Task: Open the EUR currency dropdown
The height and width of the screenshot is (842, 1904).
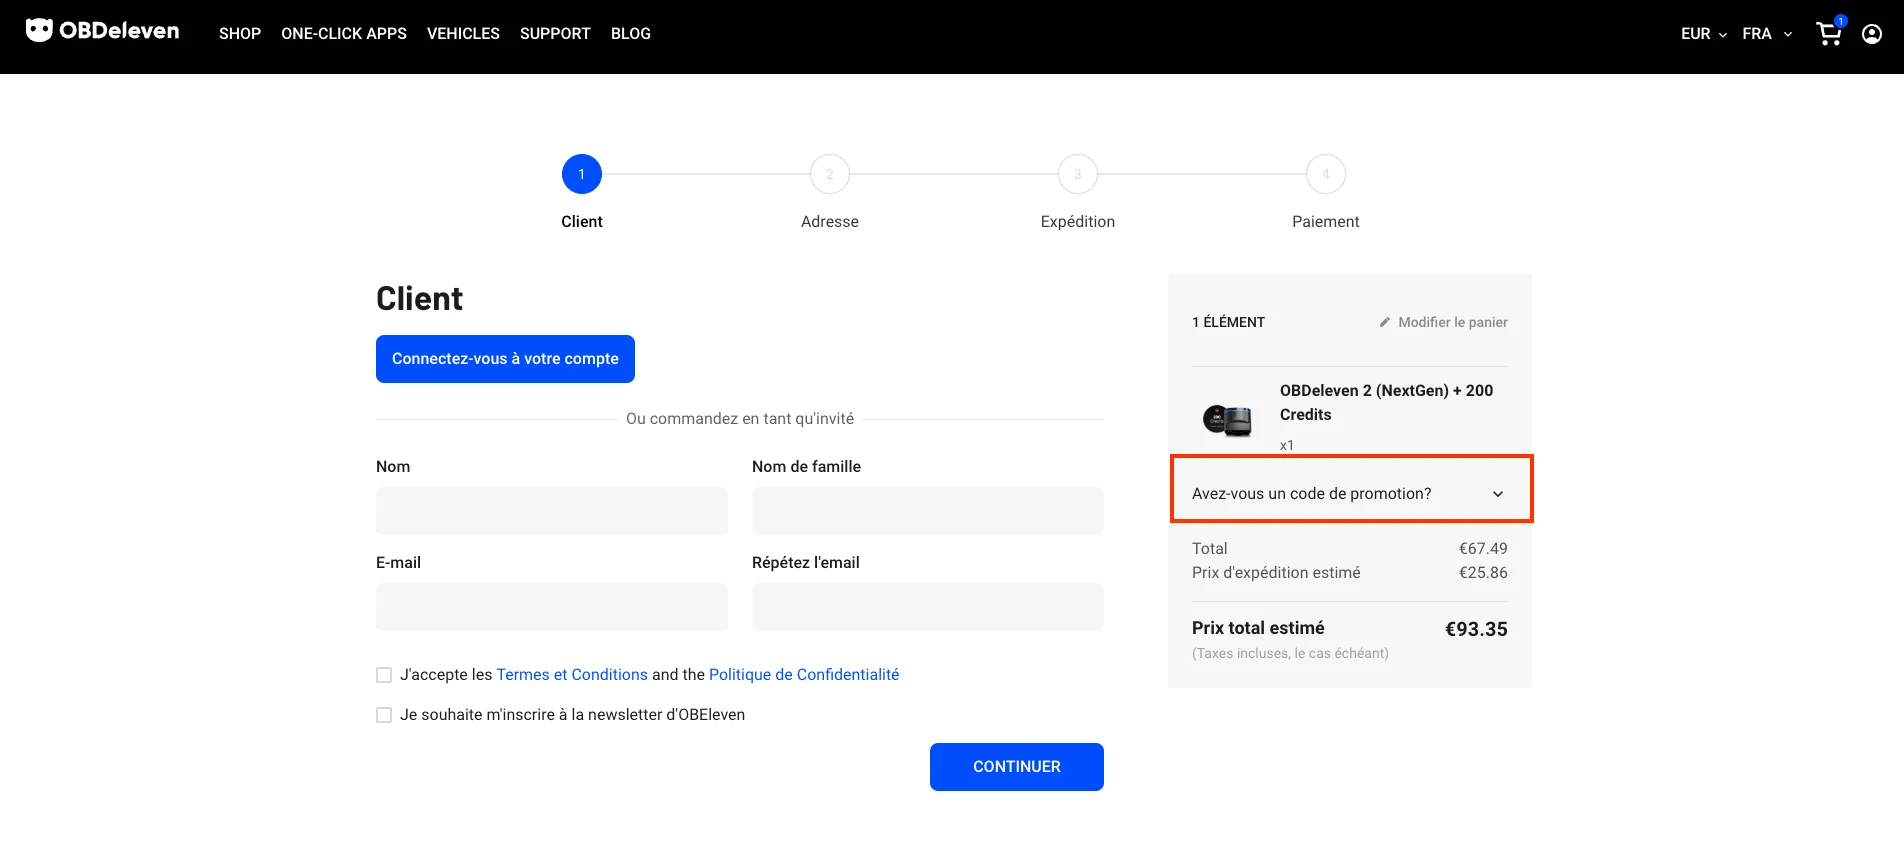Action: (x=1704, y=34)
